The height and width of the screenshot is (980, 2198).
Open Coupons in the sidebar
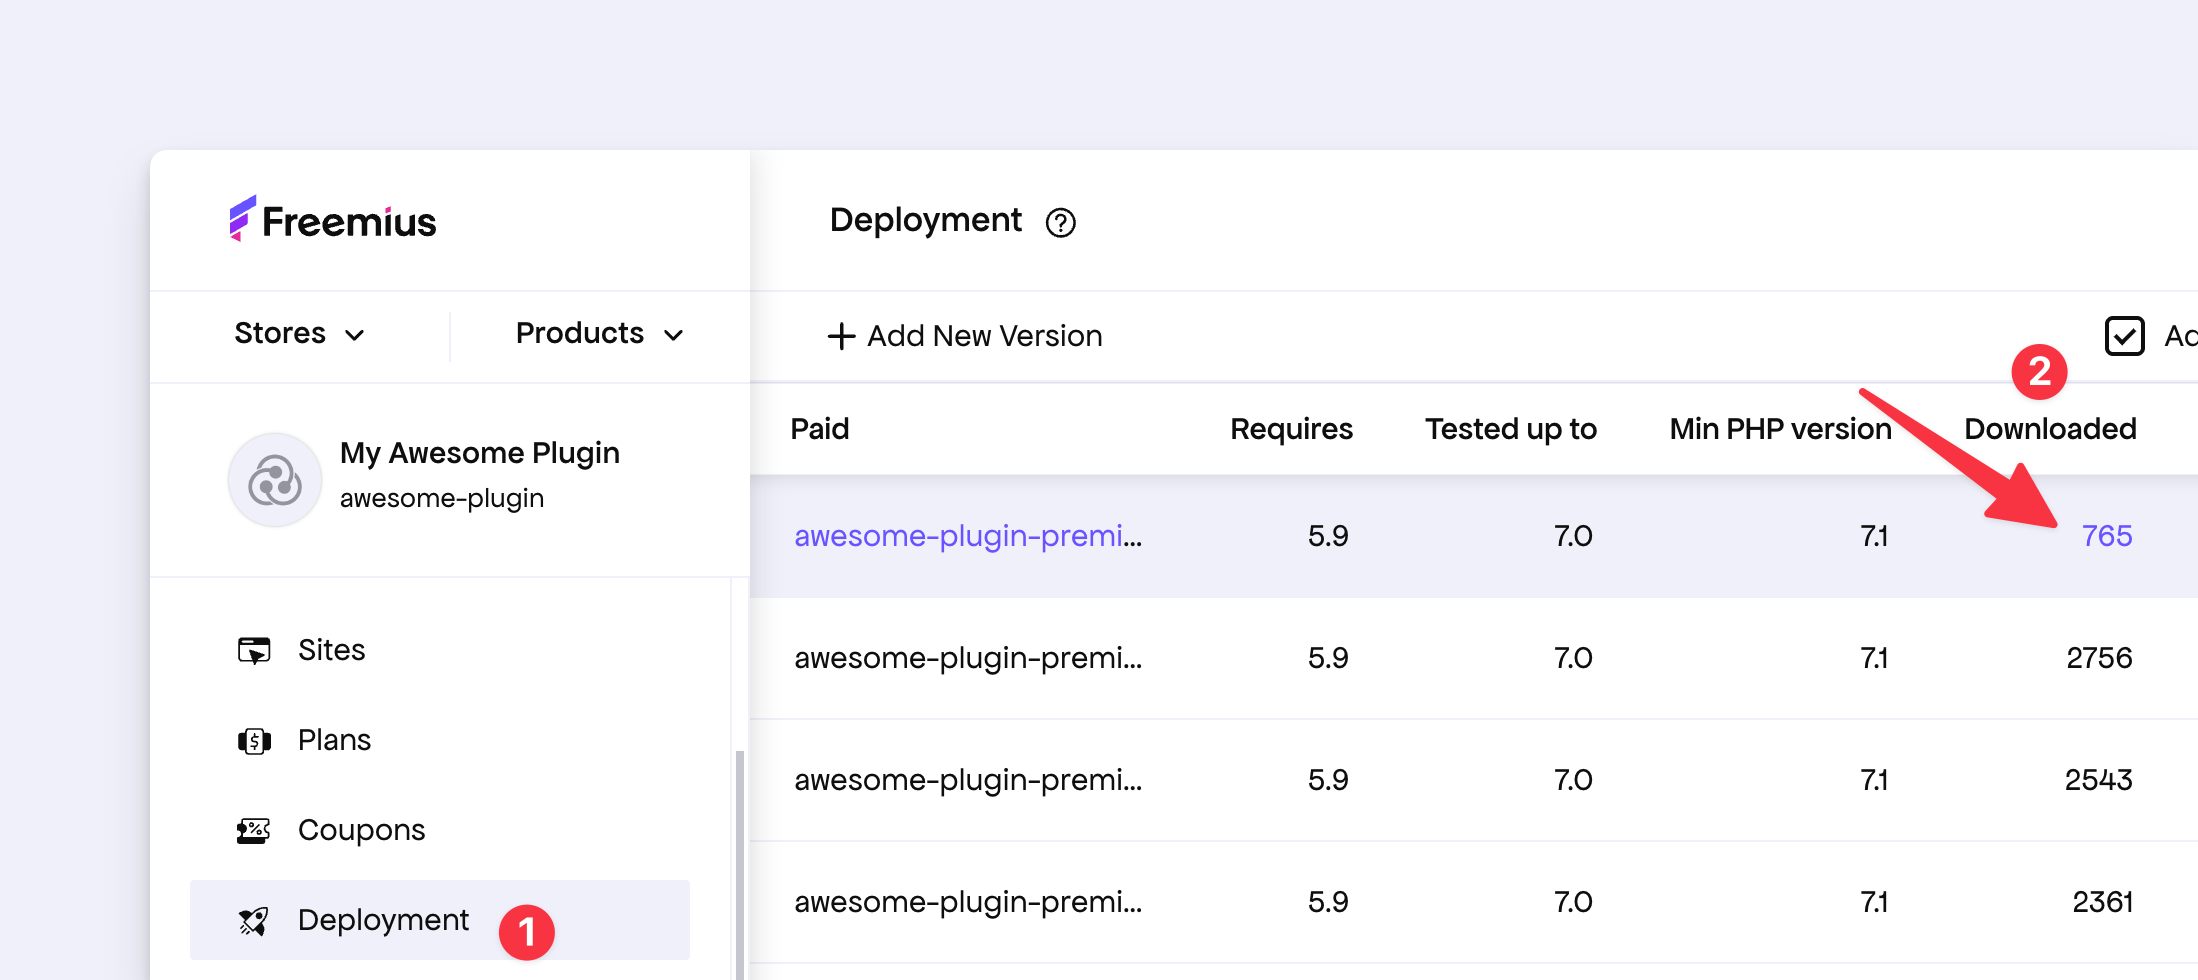[361, 830]
